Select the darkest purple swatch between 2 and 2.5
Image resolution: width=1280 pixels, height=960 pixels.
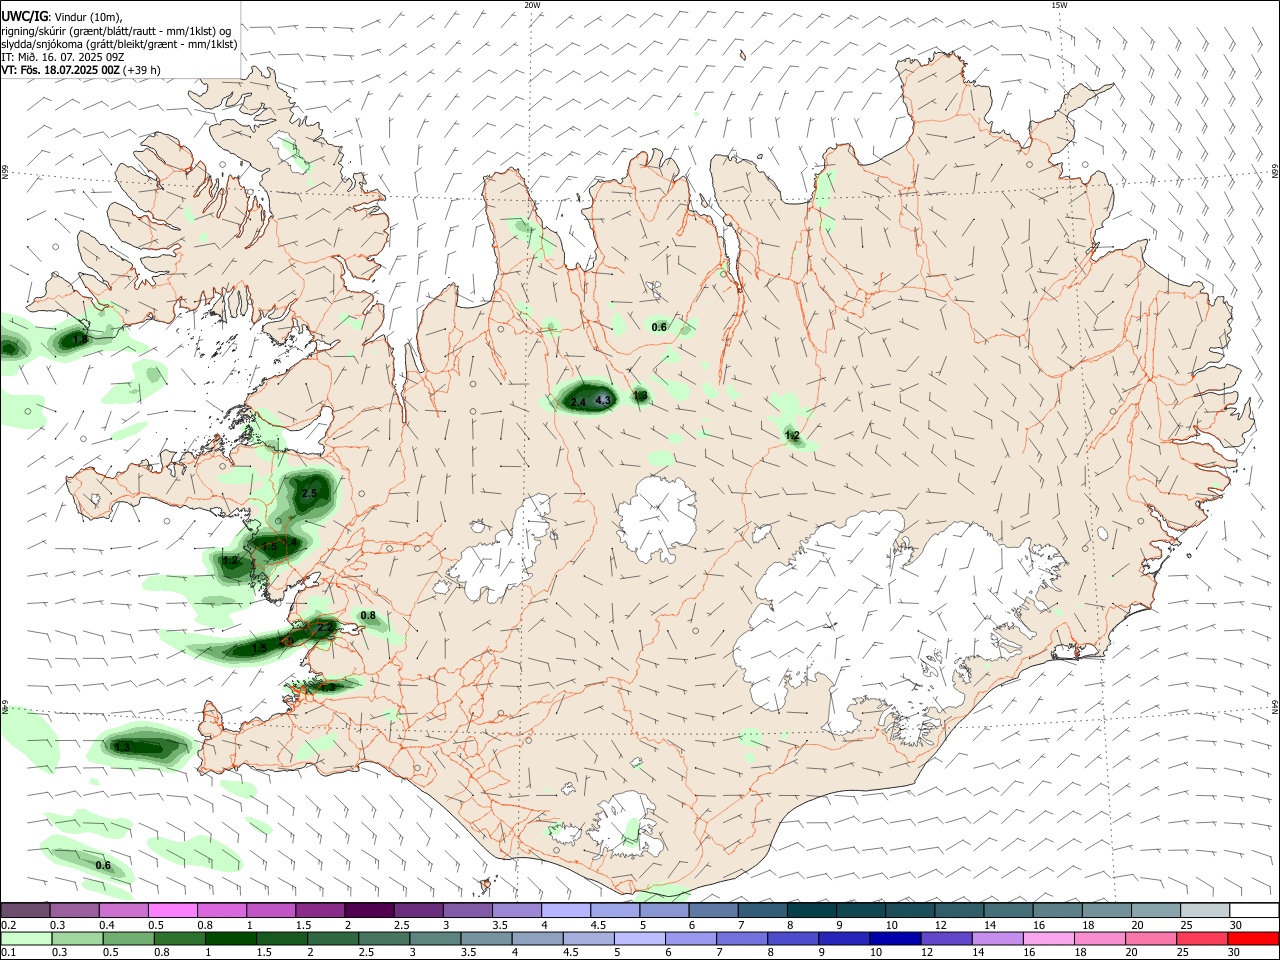point(368,910)
